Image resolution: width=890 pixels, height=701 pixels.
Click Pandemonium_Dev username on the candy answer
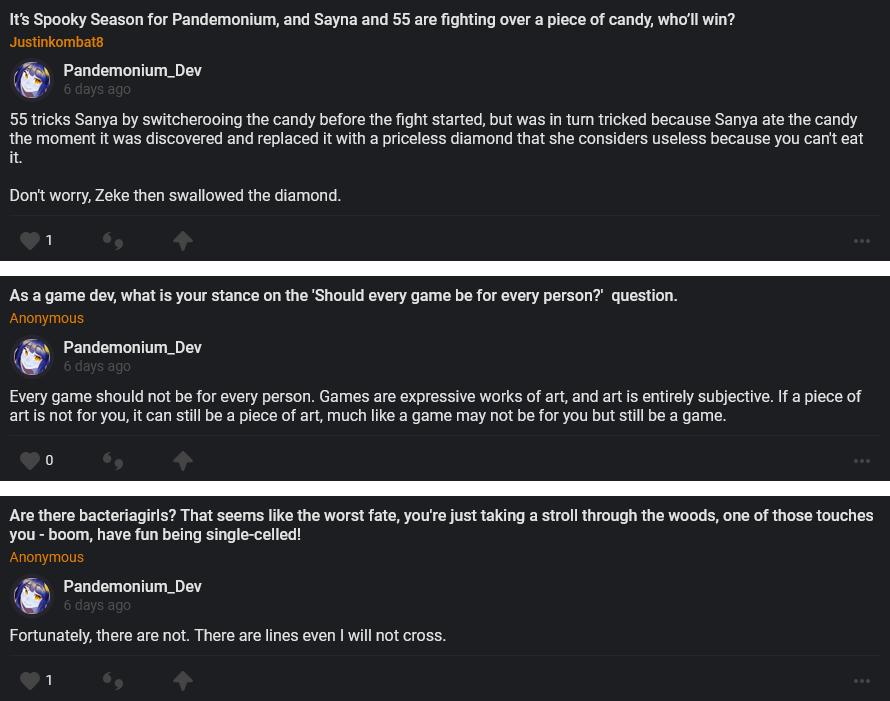132,71
